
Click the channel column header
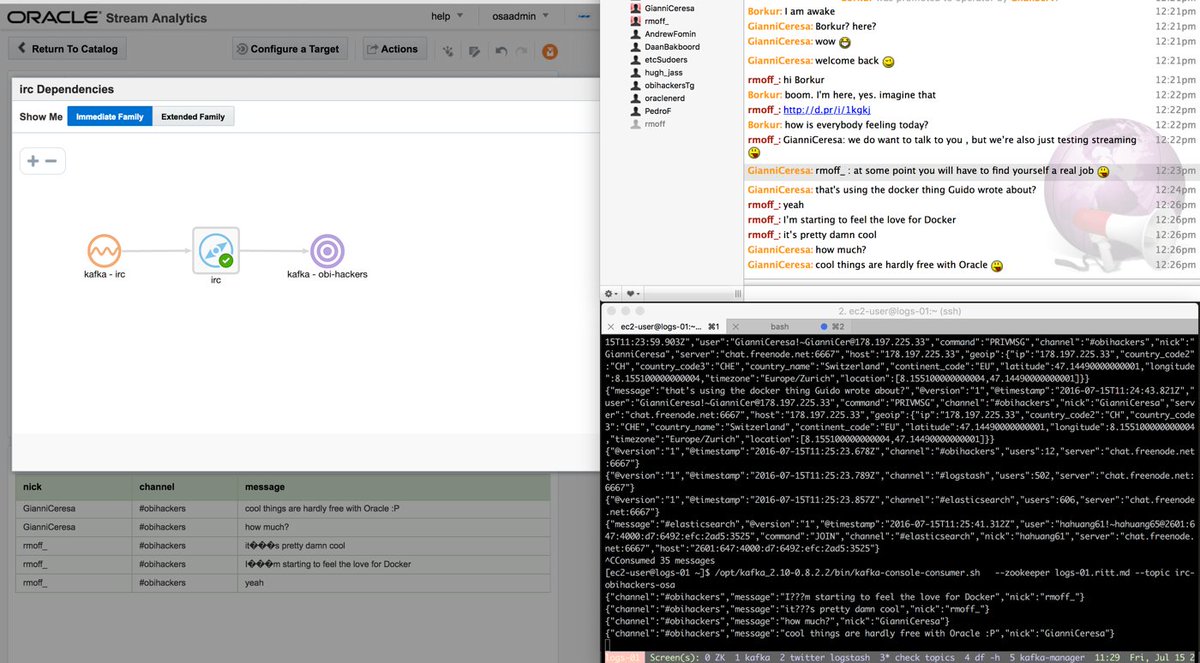tap(185, 486)
